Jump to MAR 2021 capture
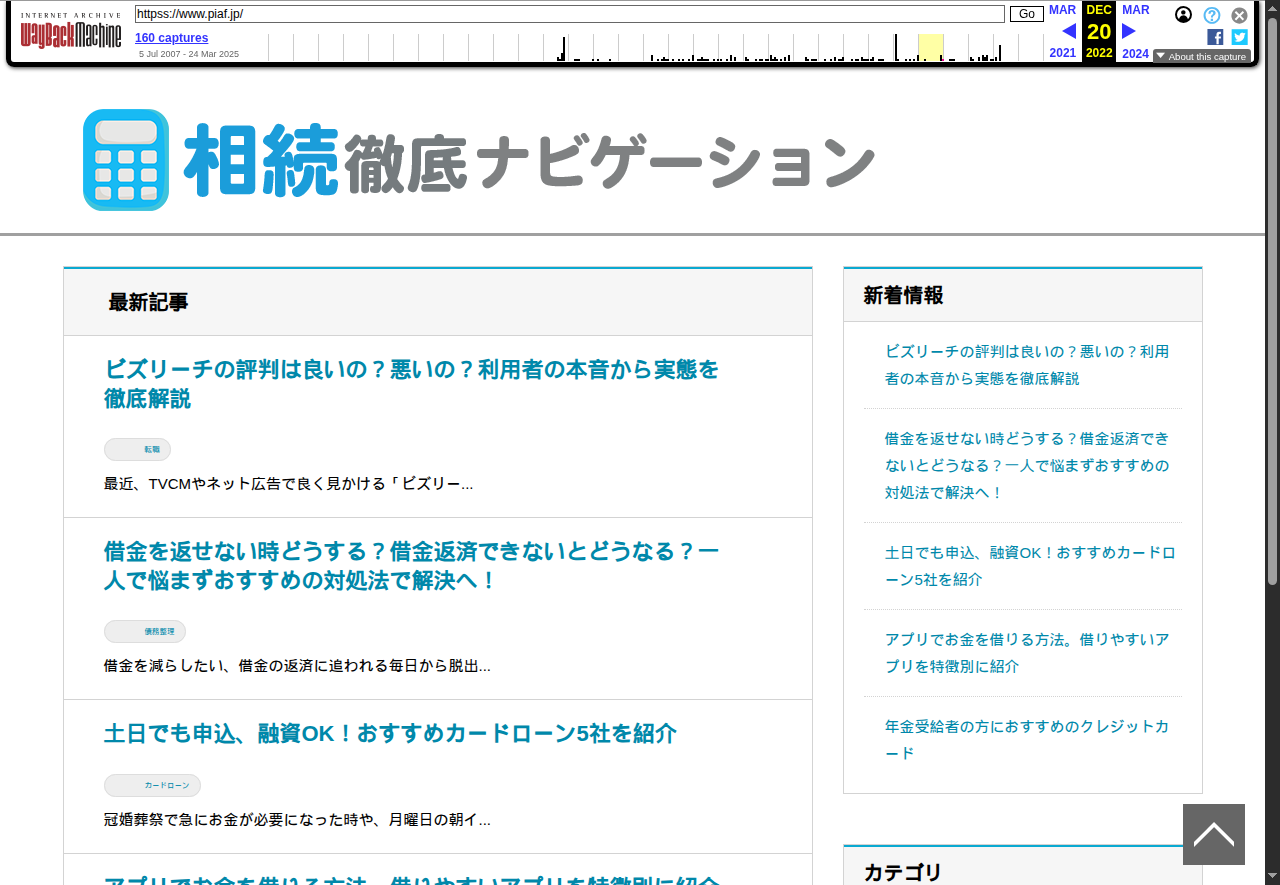Viewport: 1280px width, 885px height. pos(1062,10)
